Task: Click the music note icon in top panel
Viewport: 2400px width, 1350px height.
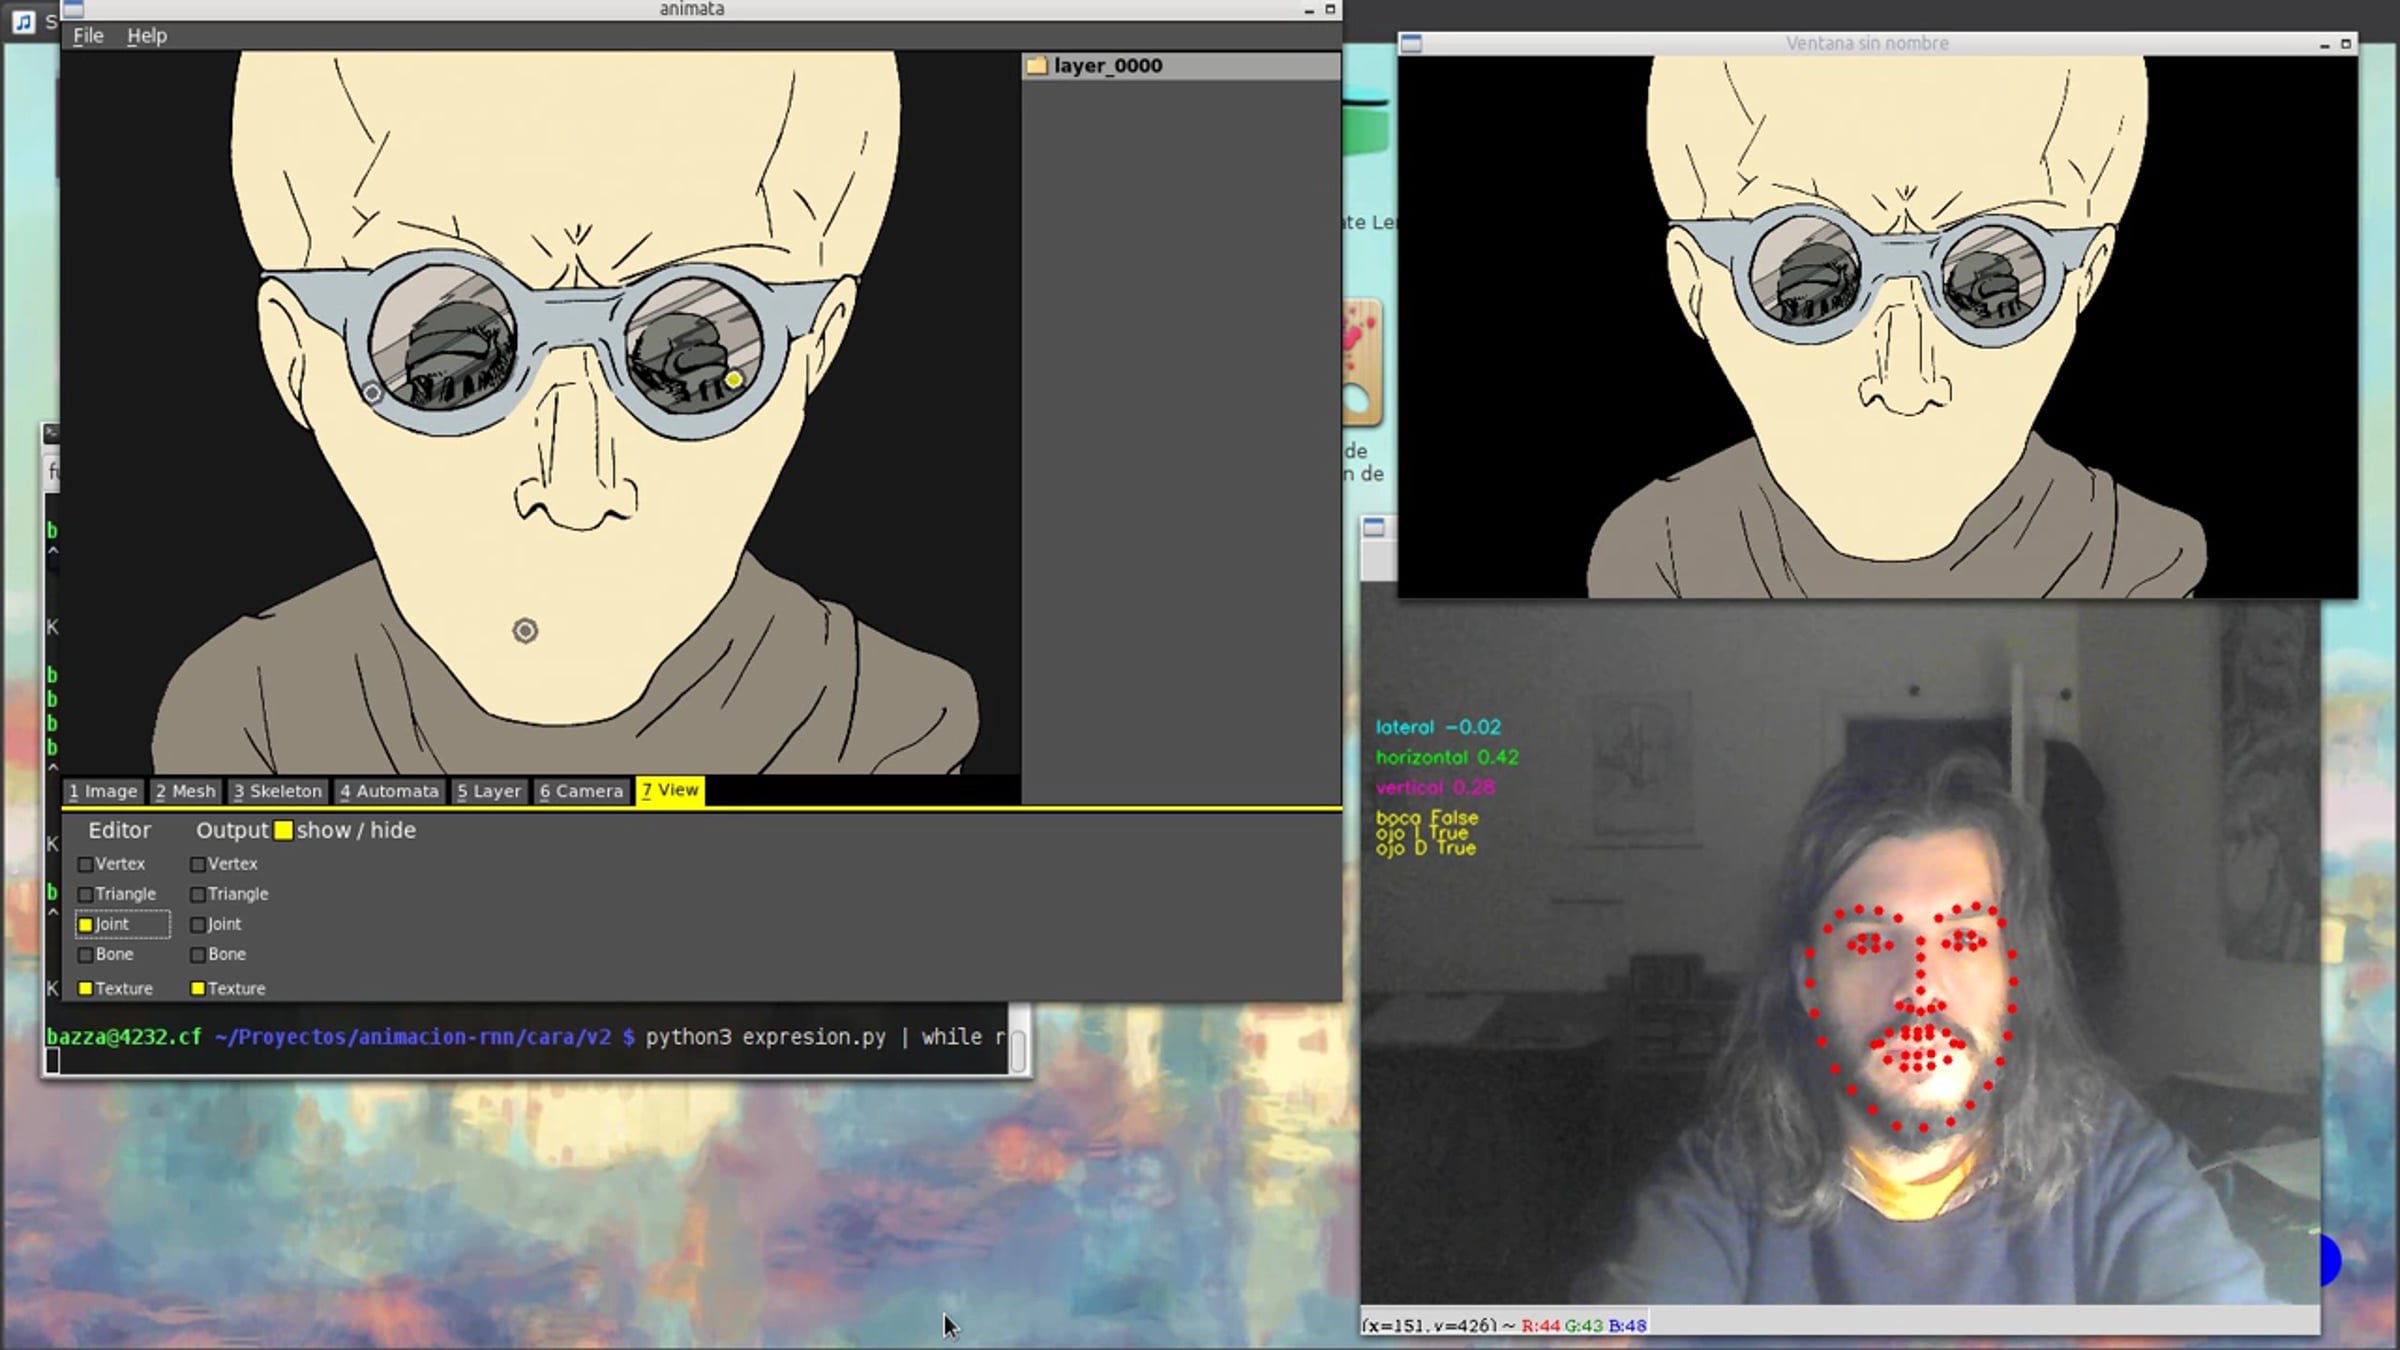Action: point(23,21)
